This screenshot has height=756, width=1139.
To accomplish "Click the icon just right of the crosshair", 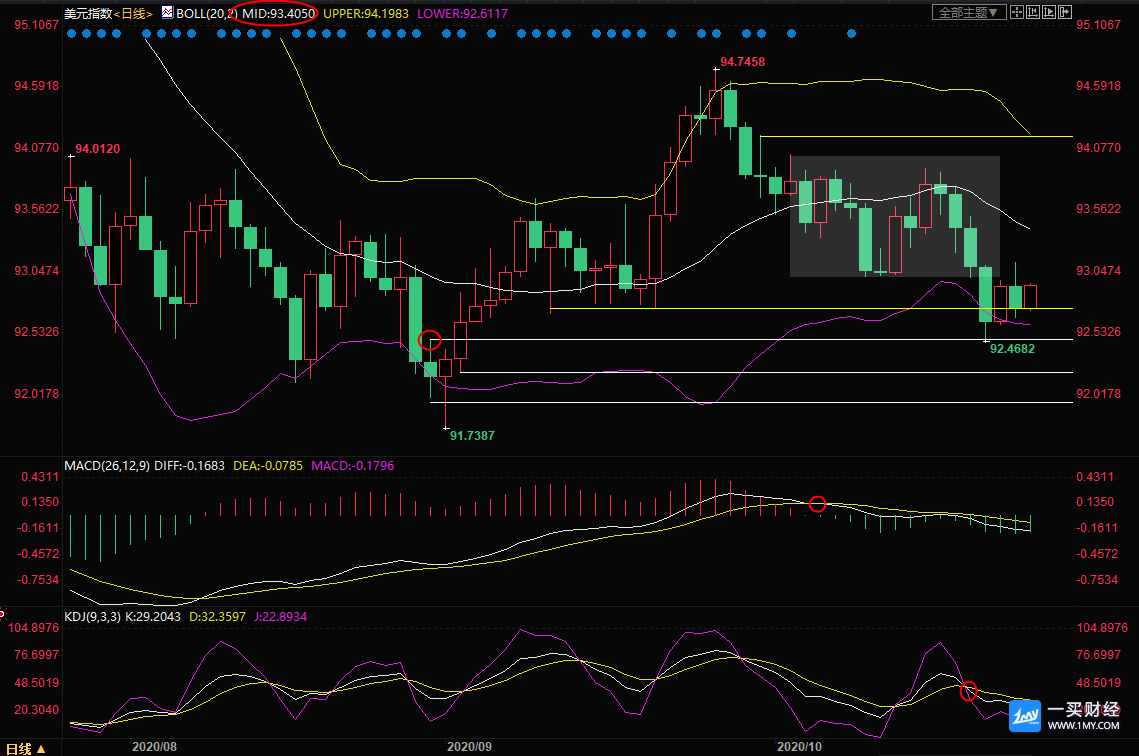I will pos(1033,12).
